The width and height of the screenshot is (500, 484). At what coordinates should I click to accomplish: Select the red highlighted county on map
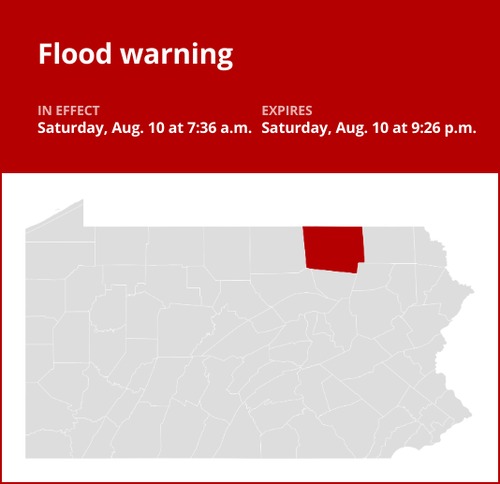334,249
